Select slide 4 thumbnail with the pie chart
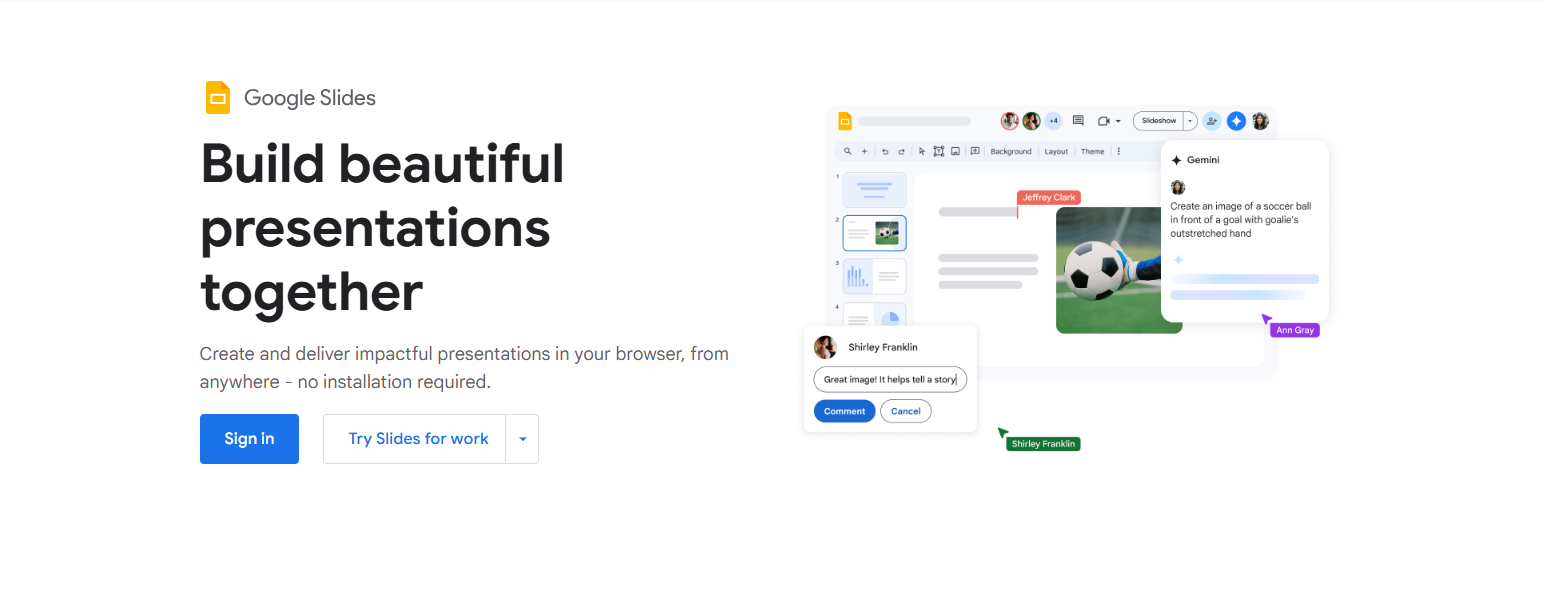 (875, 315)
